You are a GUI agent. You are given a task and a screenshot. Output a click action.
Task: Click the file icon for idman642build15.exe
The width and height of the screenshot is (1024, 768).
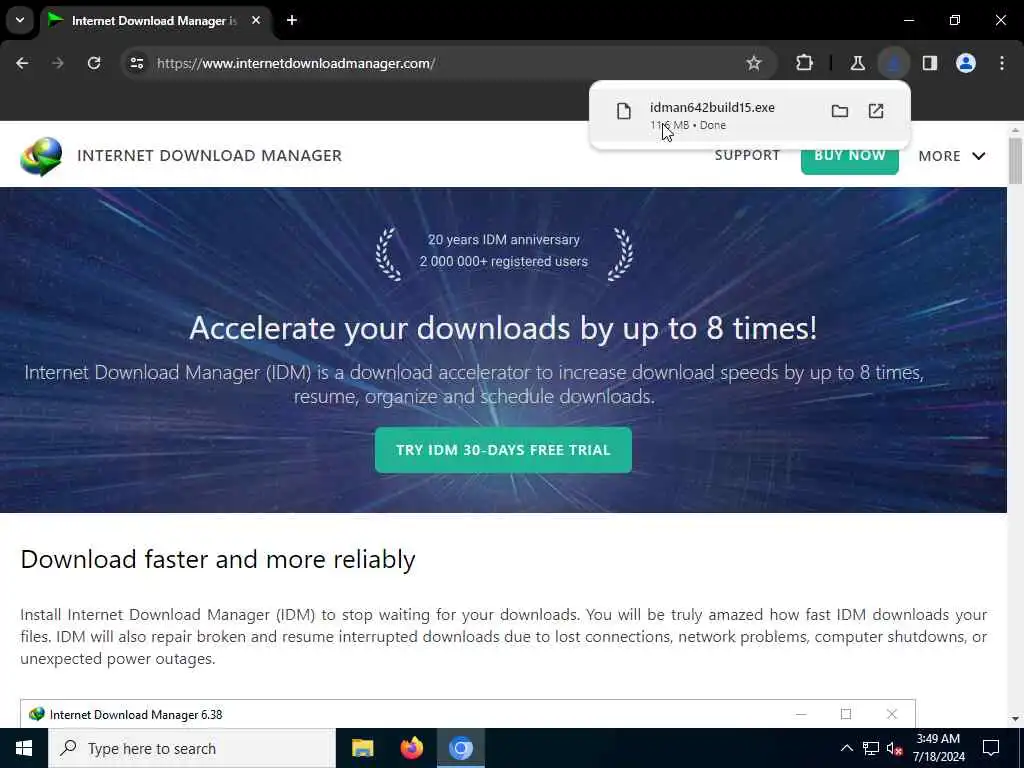(624, 112)
